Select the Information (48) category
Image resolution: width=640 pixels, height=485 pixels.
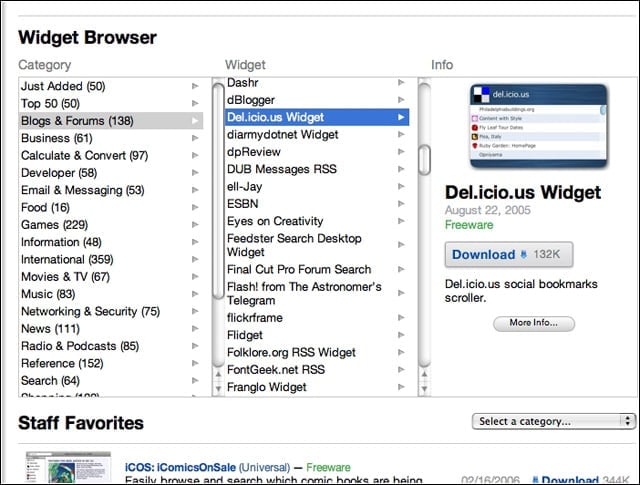click(x=111, y=242)
